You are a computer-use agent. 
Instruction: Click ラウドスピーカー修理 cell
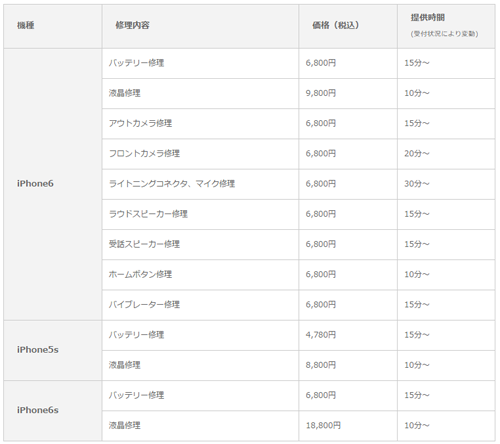tap(200, 214)
